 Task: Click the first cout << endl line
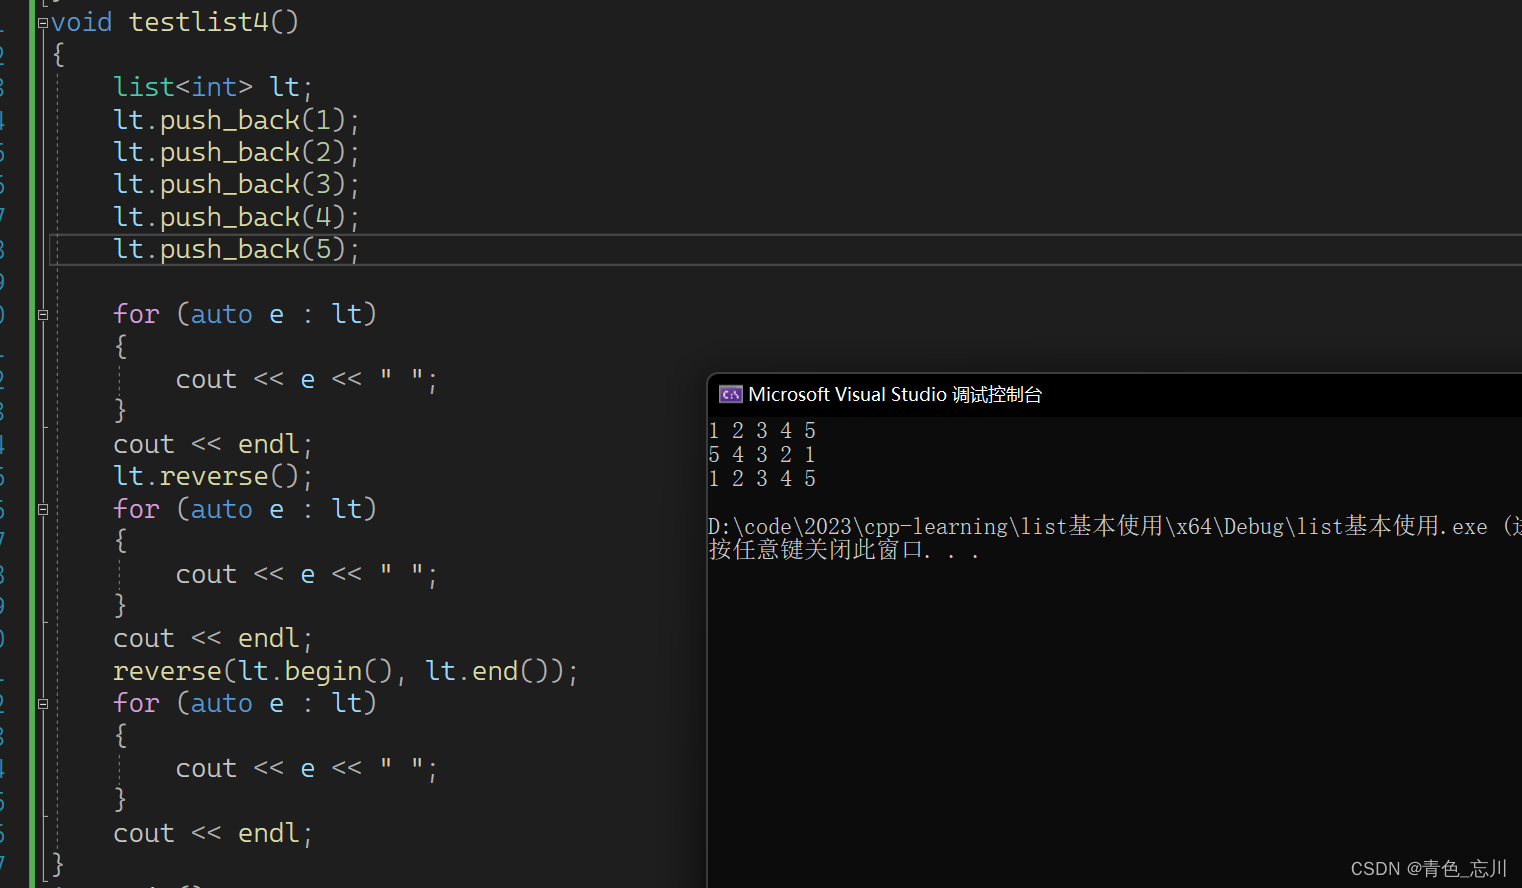[213, 444]
